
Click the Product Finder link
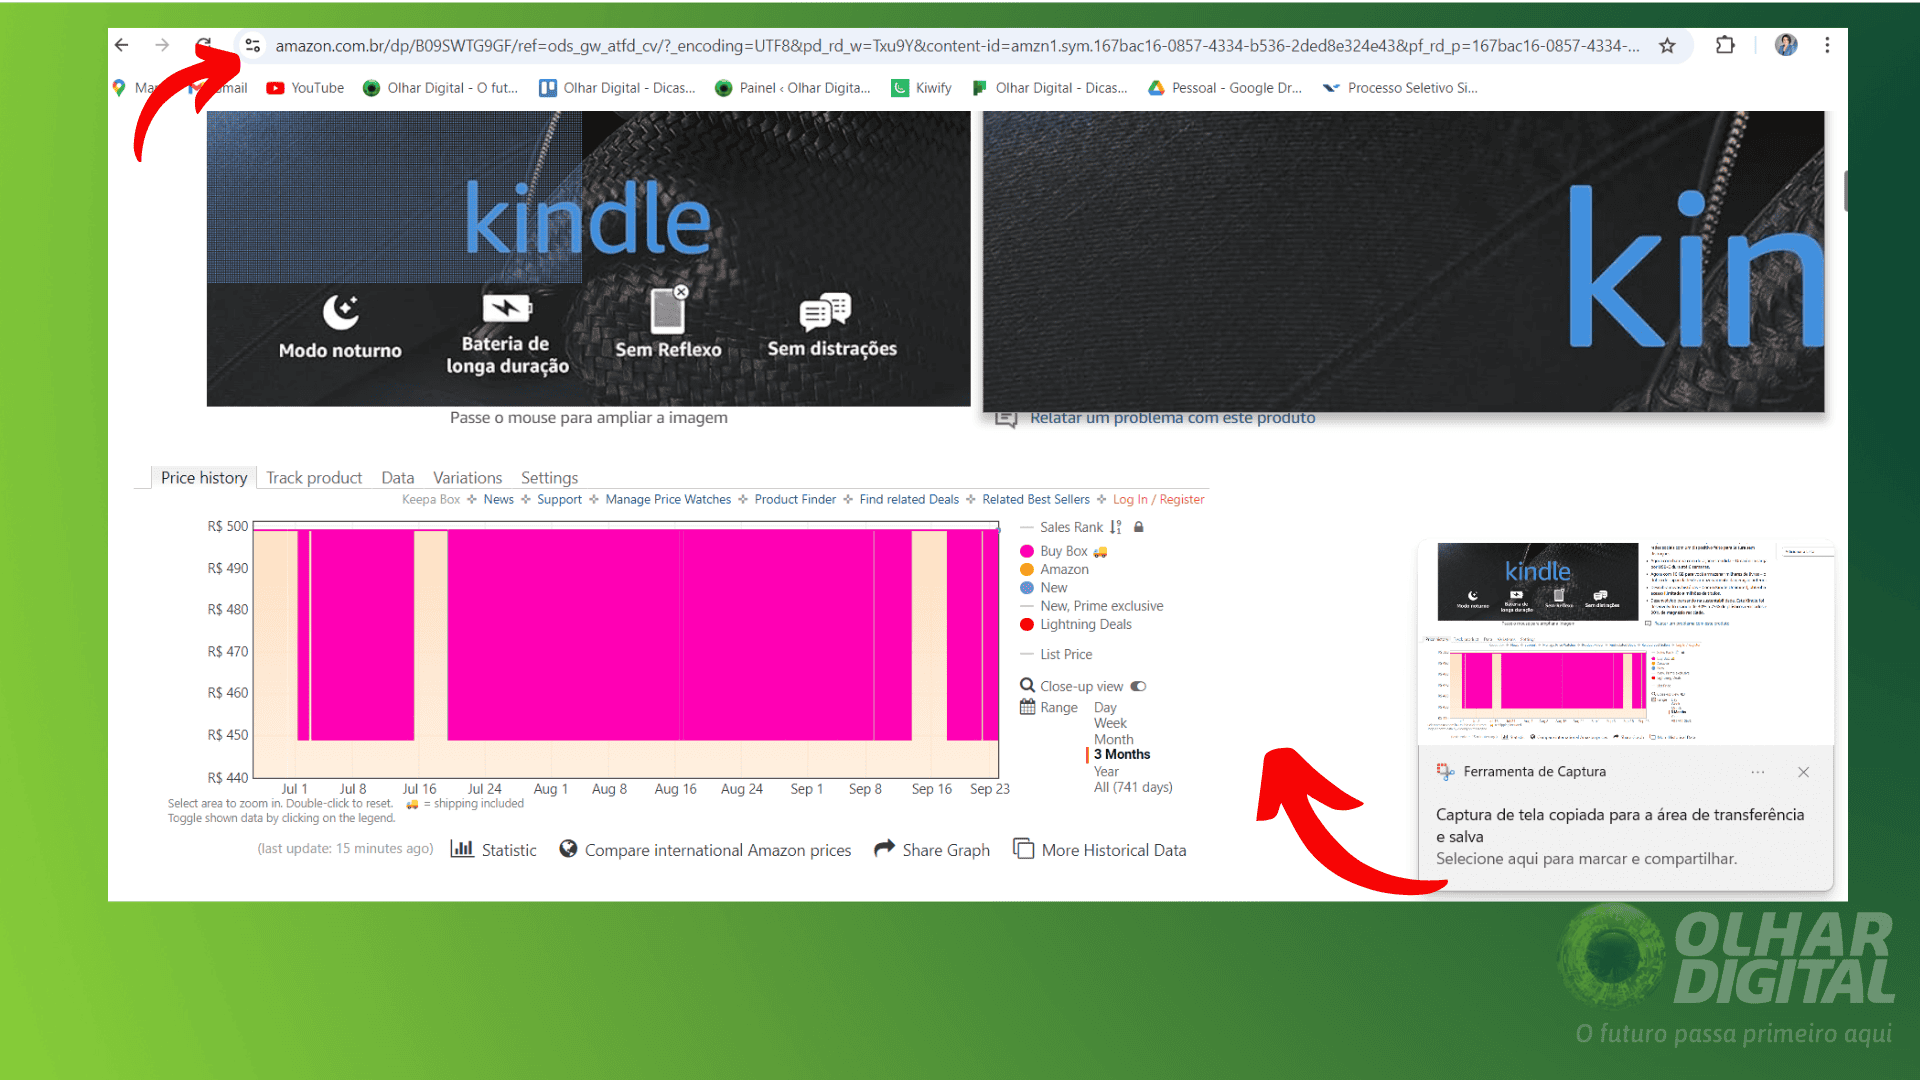pyautogui.click(x=796, y=498)
